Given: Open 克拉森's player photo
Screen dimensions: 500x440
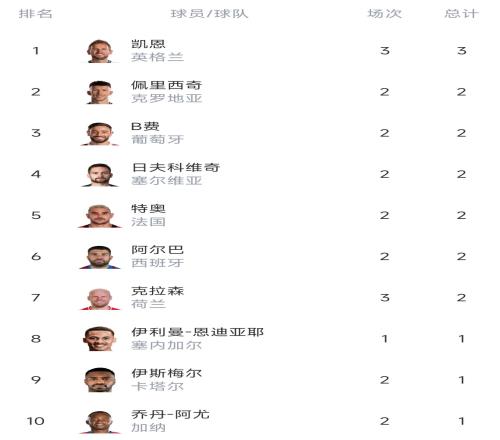Looking at the screenshot, I should tap(99, 298).
